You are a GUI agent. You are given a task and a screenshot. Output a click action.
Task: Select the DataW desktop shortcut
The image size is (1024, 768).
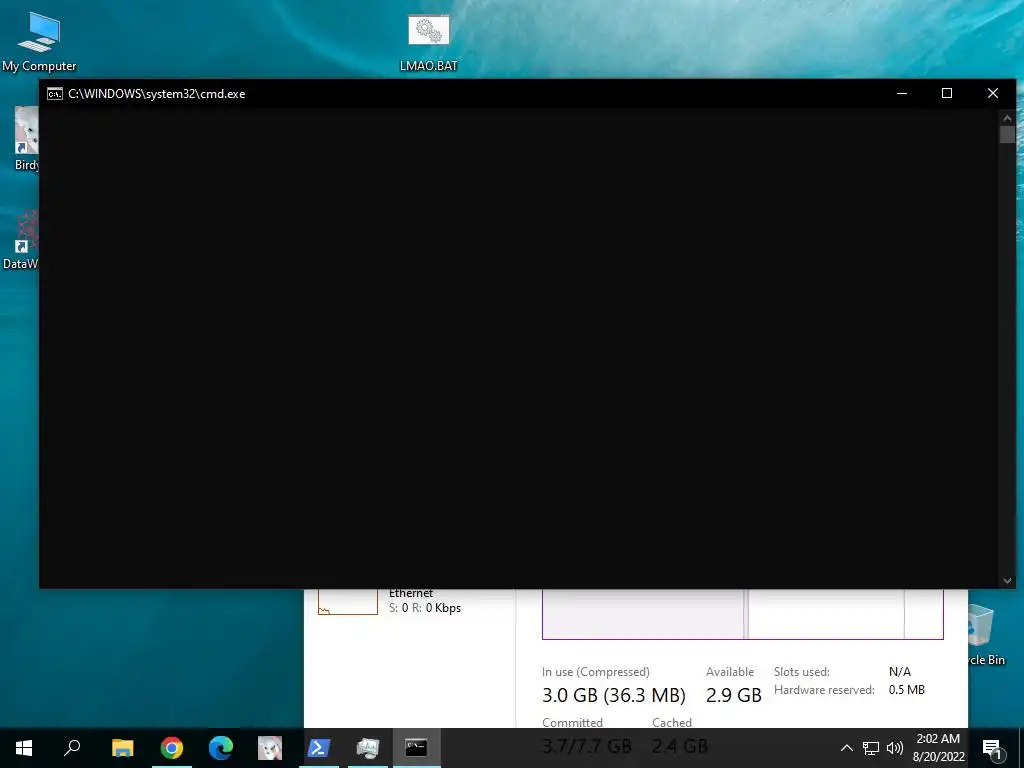(x=21, y=239)
